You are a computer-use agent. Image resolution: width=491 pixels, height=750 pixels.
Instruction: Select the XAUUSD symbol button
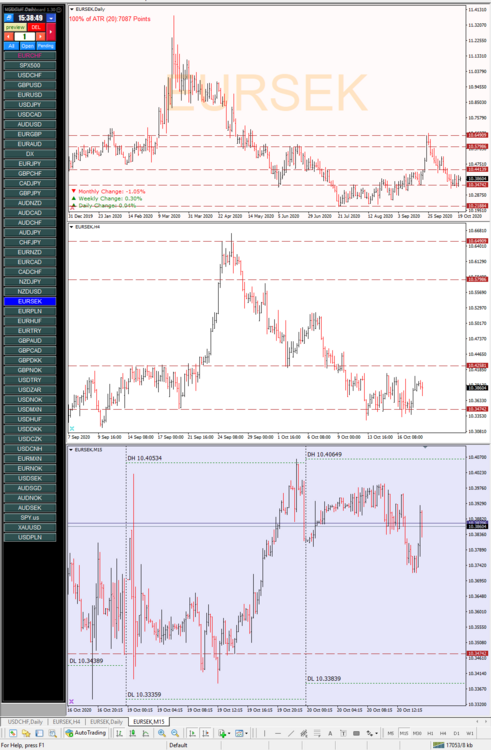click(30, 528)
